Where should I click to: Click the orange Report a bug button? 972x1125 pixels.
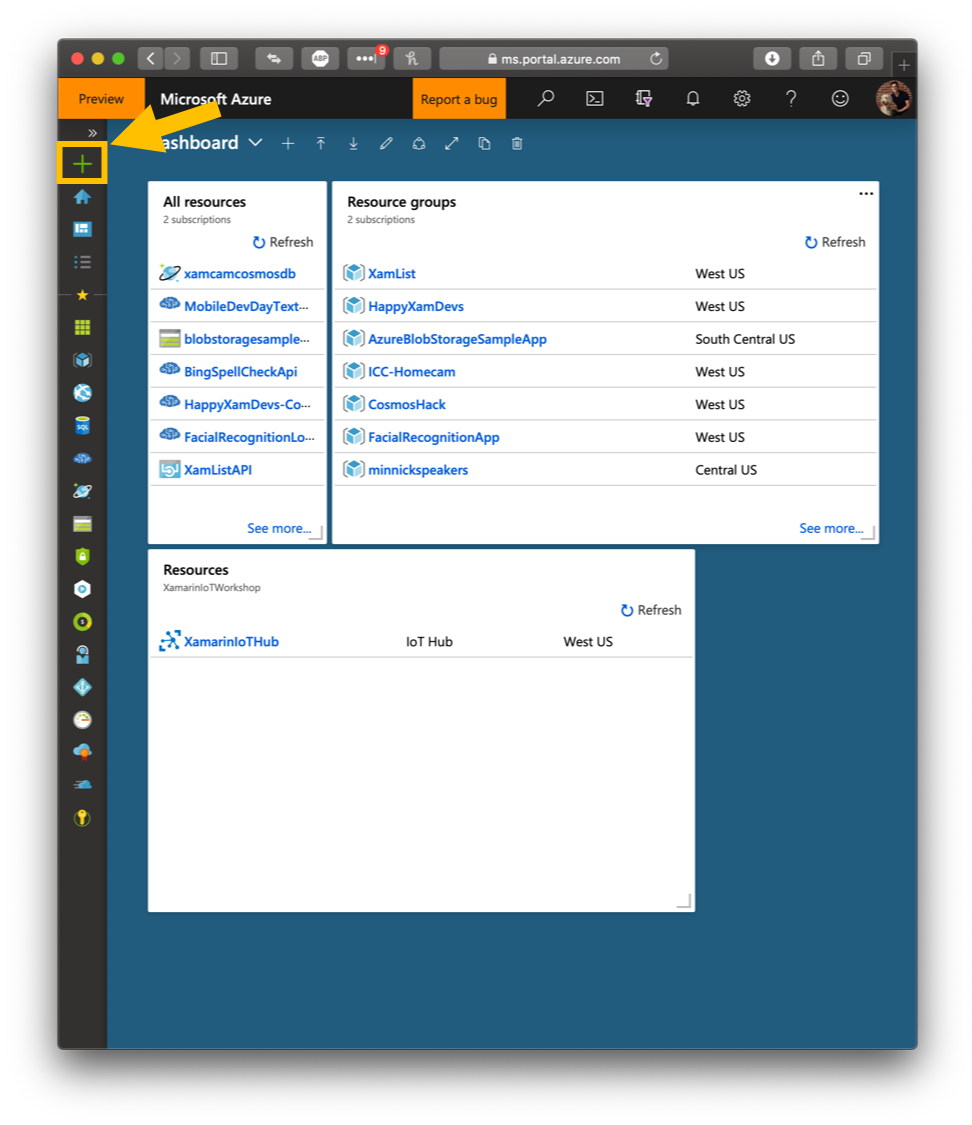click(x=459, y=99)
